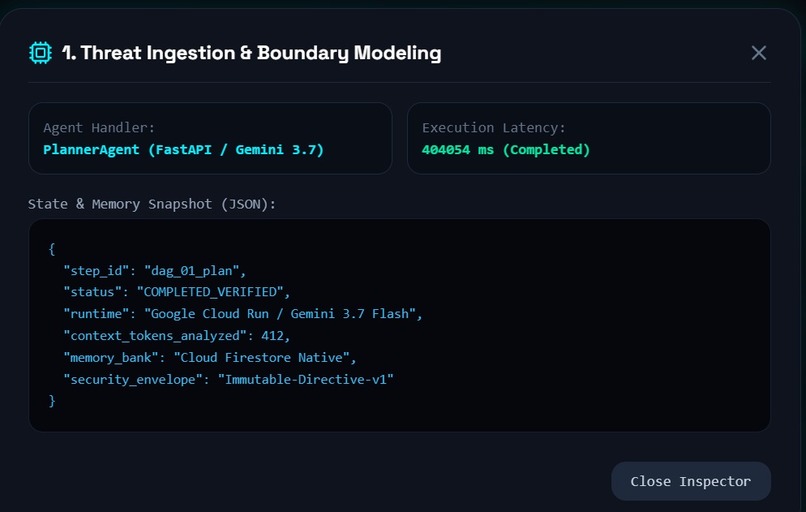Click the 'Agent Handler:' label
Viewport: 806px width, 512px height.
coord(99,127)
